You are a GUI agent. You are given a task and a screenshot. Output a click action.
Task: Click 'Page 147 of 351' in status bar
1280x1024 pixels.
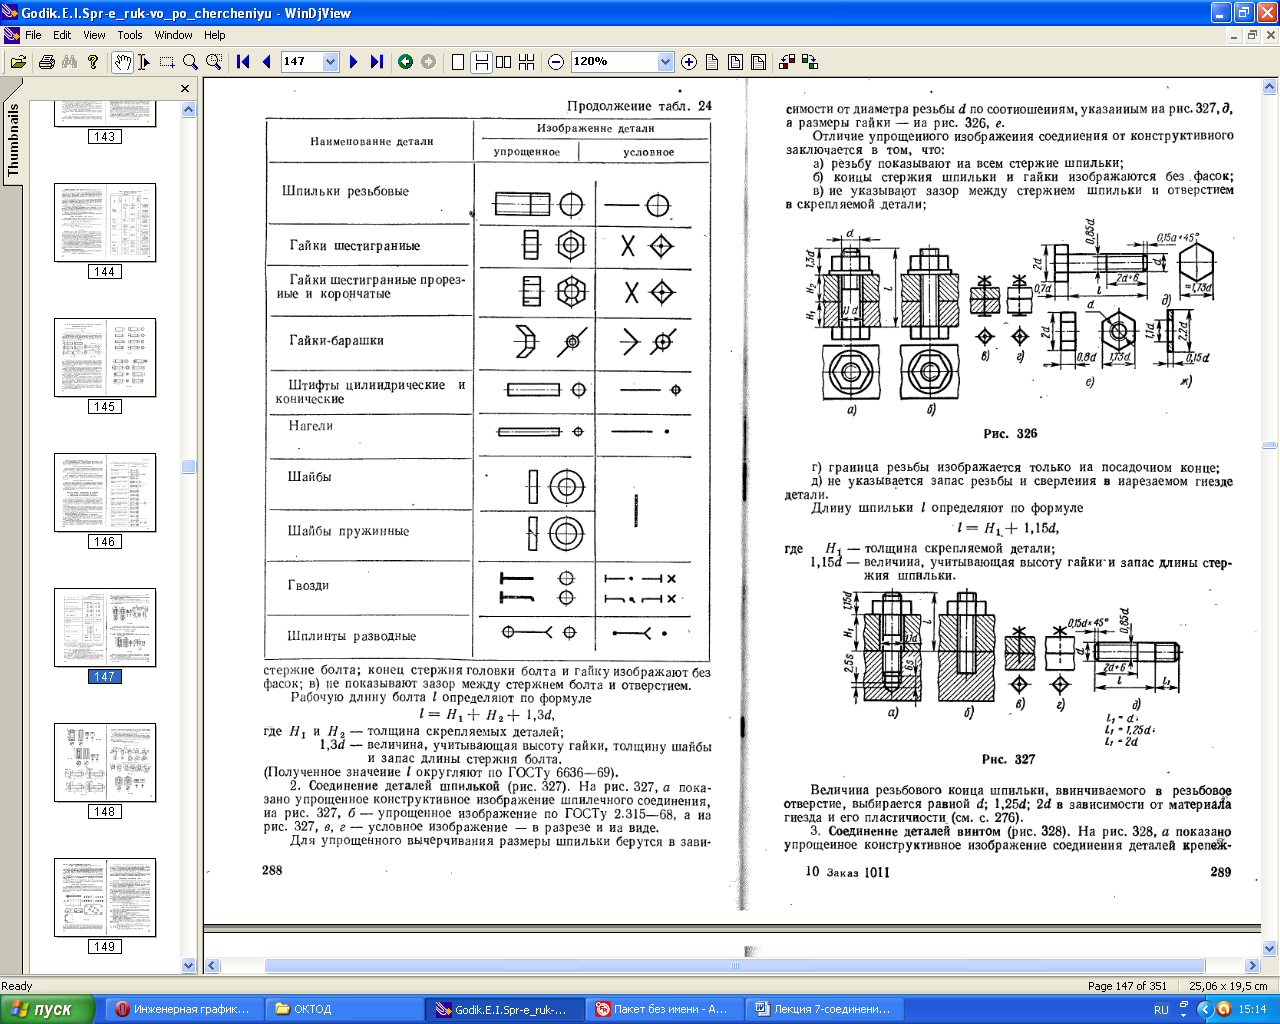[x=1127, y=986]
